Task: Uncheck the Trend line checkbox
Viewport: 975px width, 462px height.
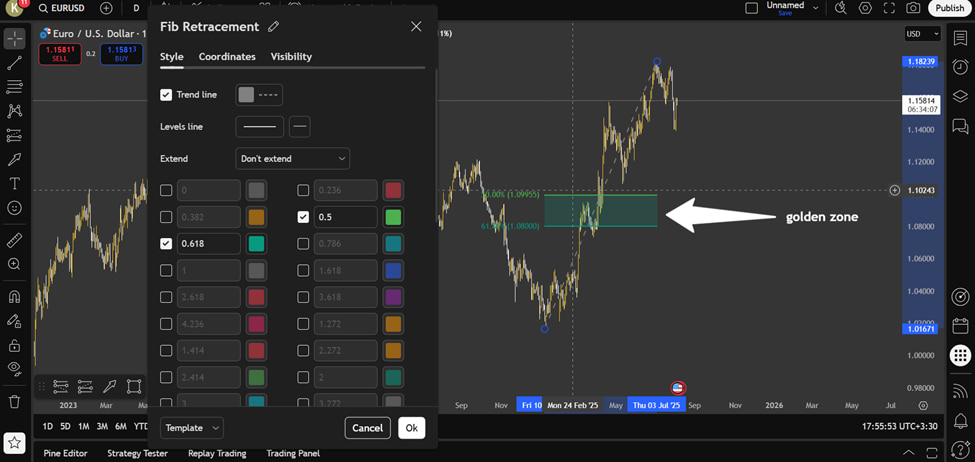Action: tap(166, 95)
